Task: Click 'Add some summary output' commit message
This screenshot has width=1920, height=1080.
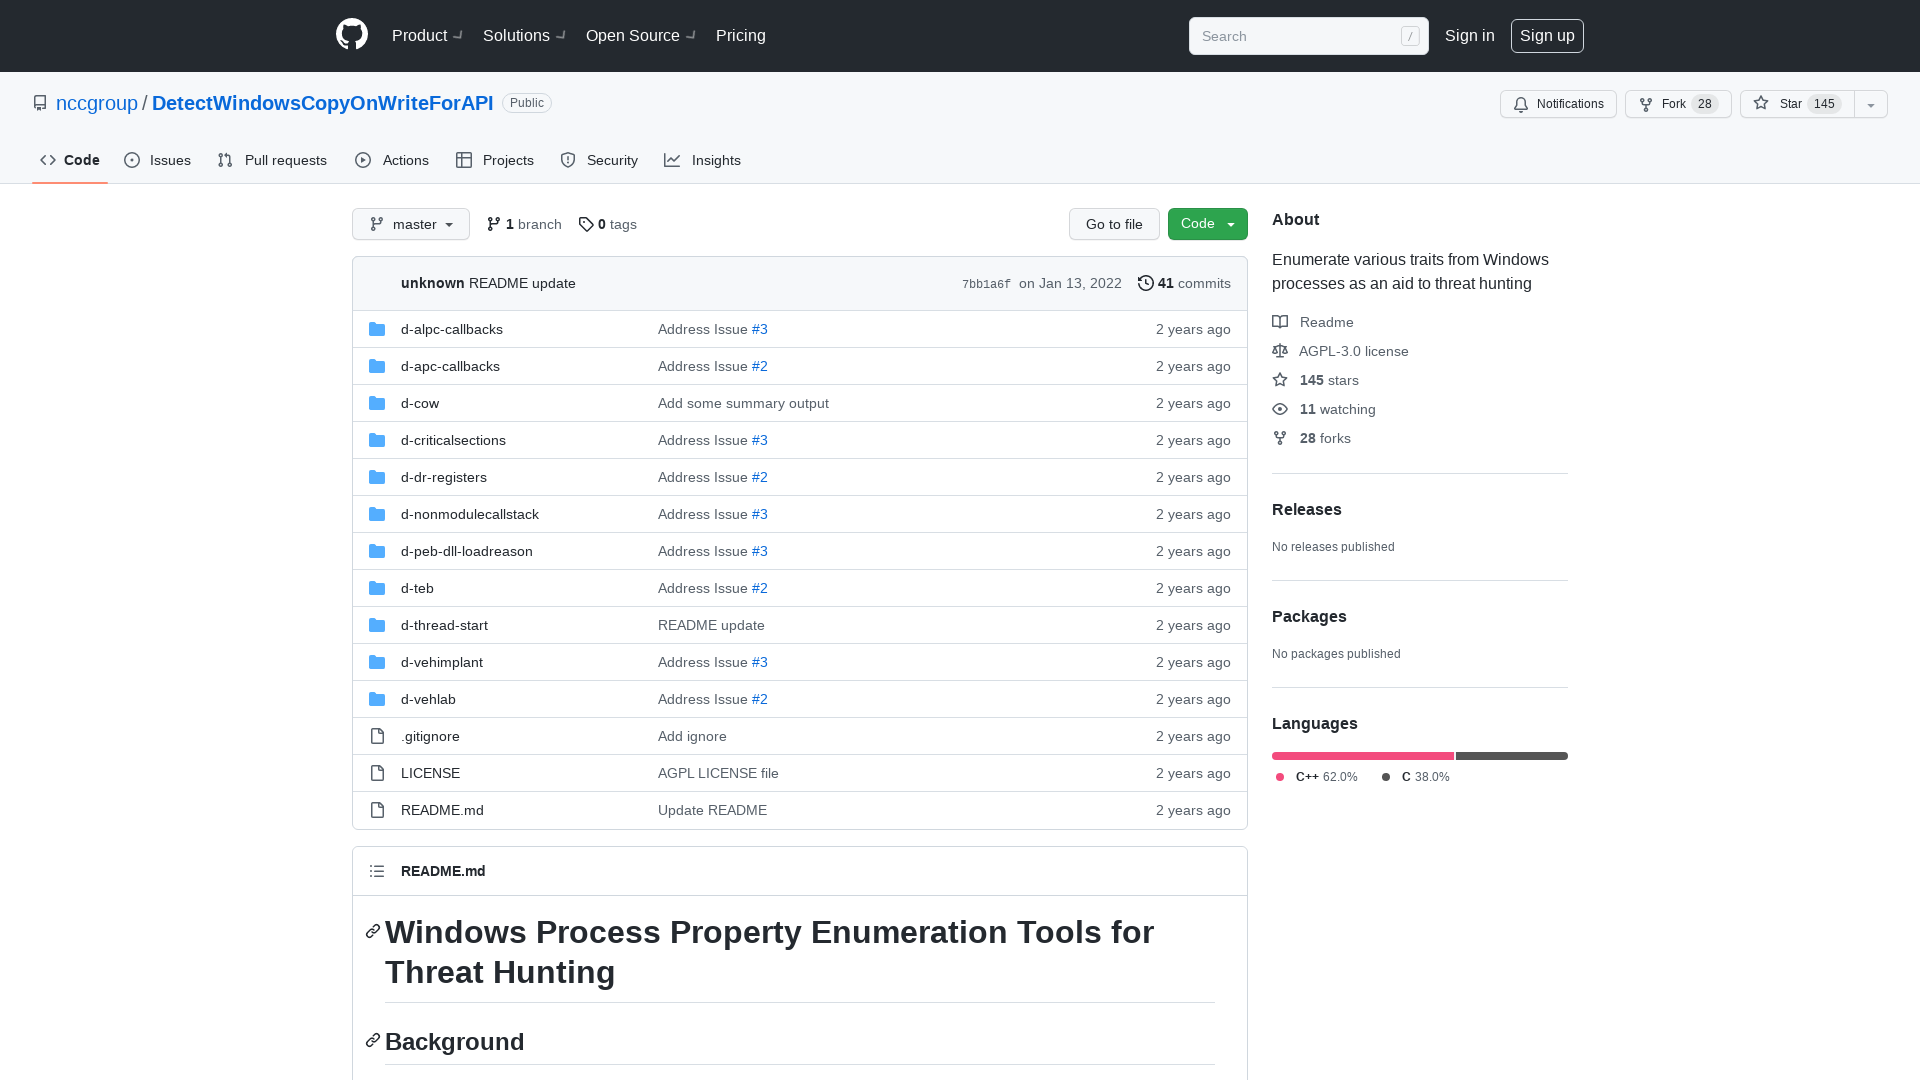Action: tap(743, 403)
